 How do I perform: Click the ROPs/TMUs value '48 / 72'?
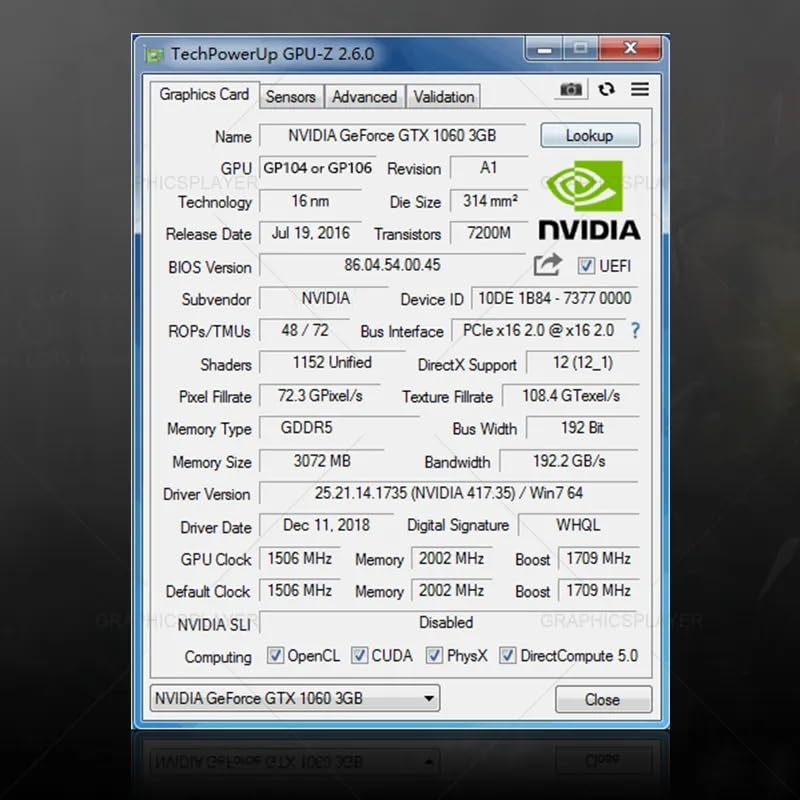point(305,330)
